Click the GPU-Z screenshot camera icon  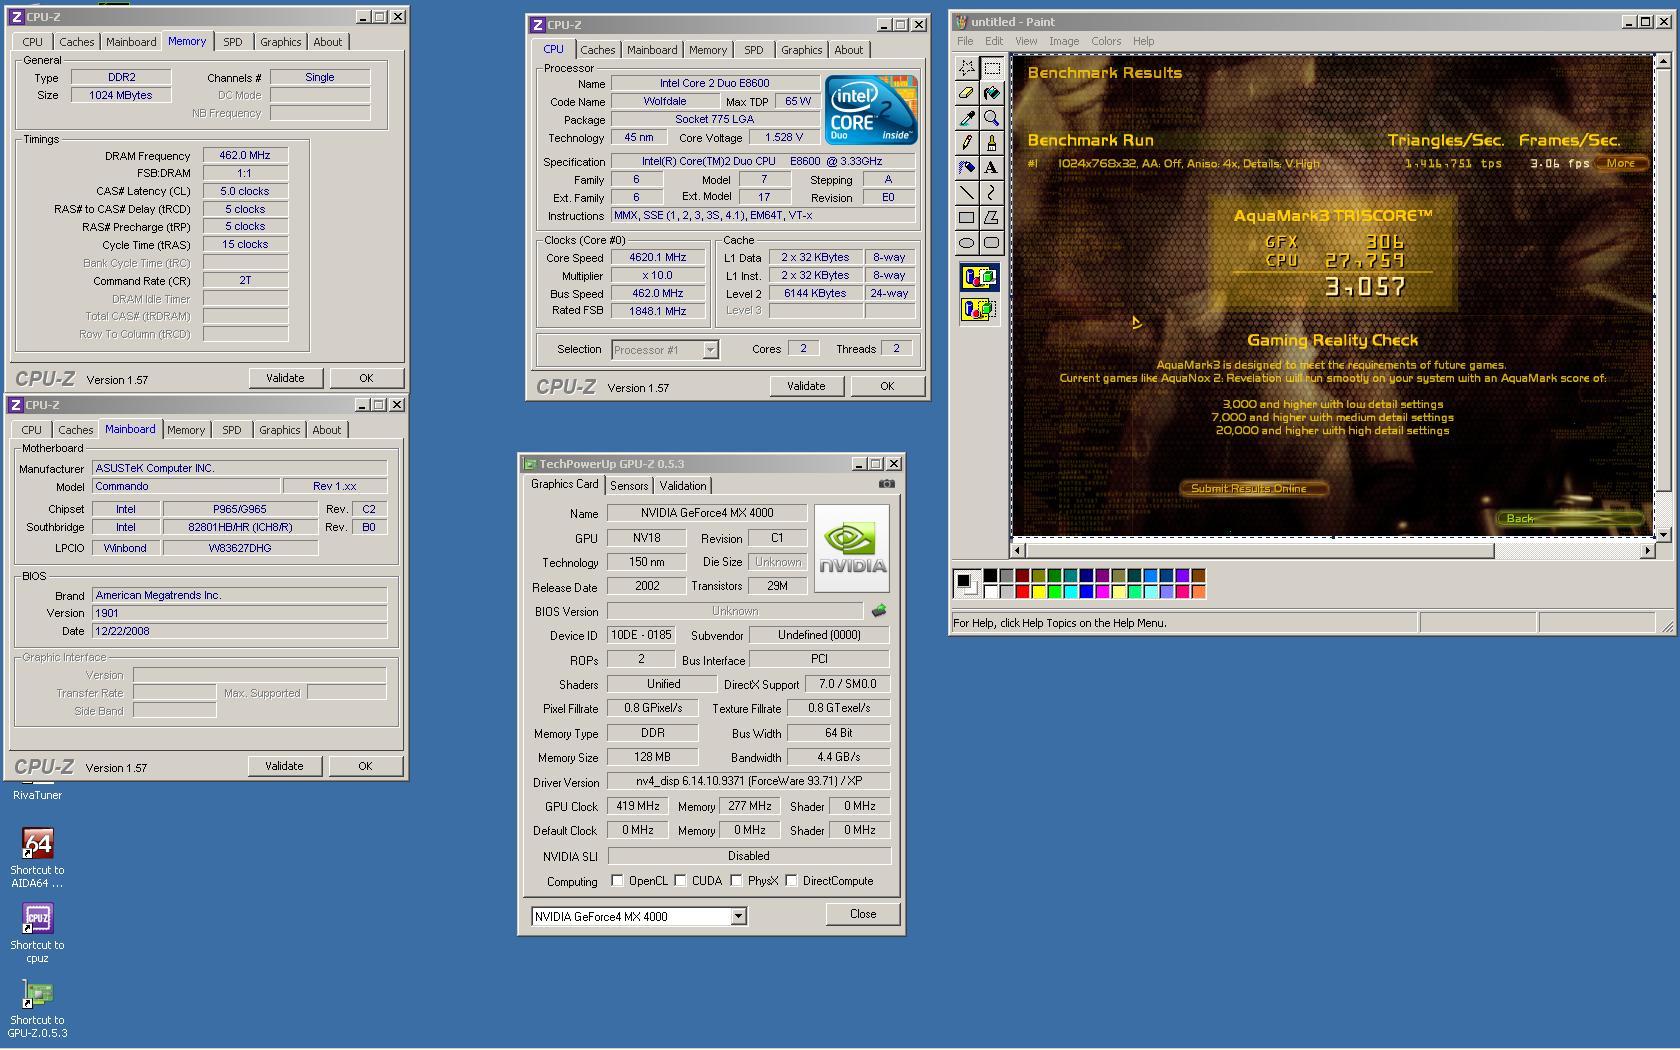[886, 484]
